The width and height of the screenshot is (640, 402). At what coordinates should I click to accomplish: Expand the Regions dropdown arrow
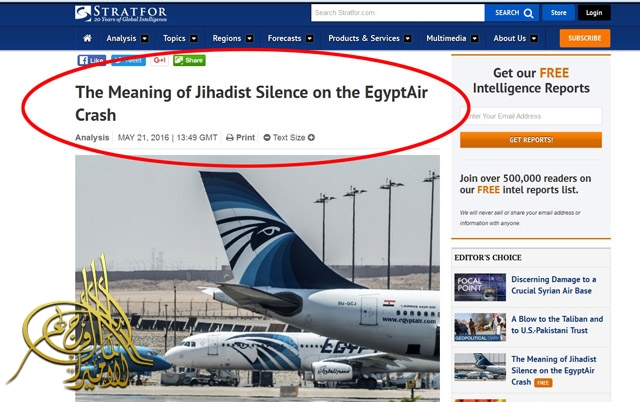point(249,38)
